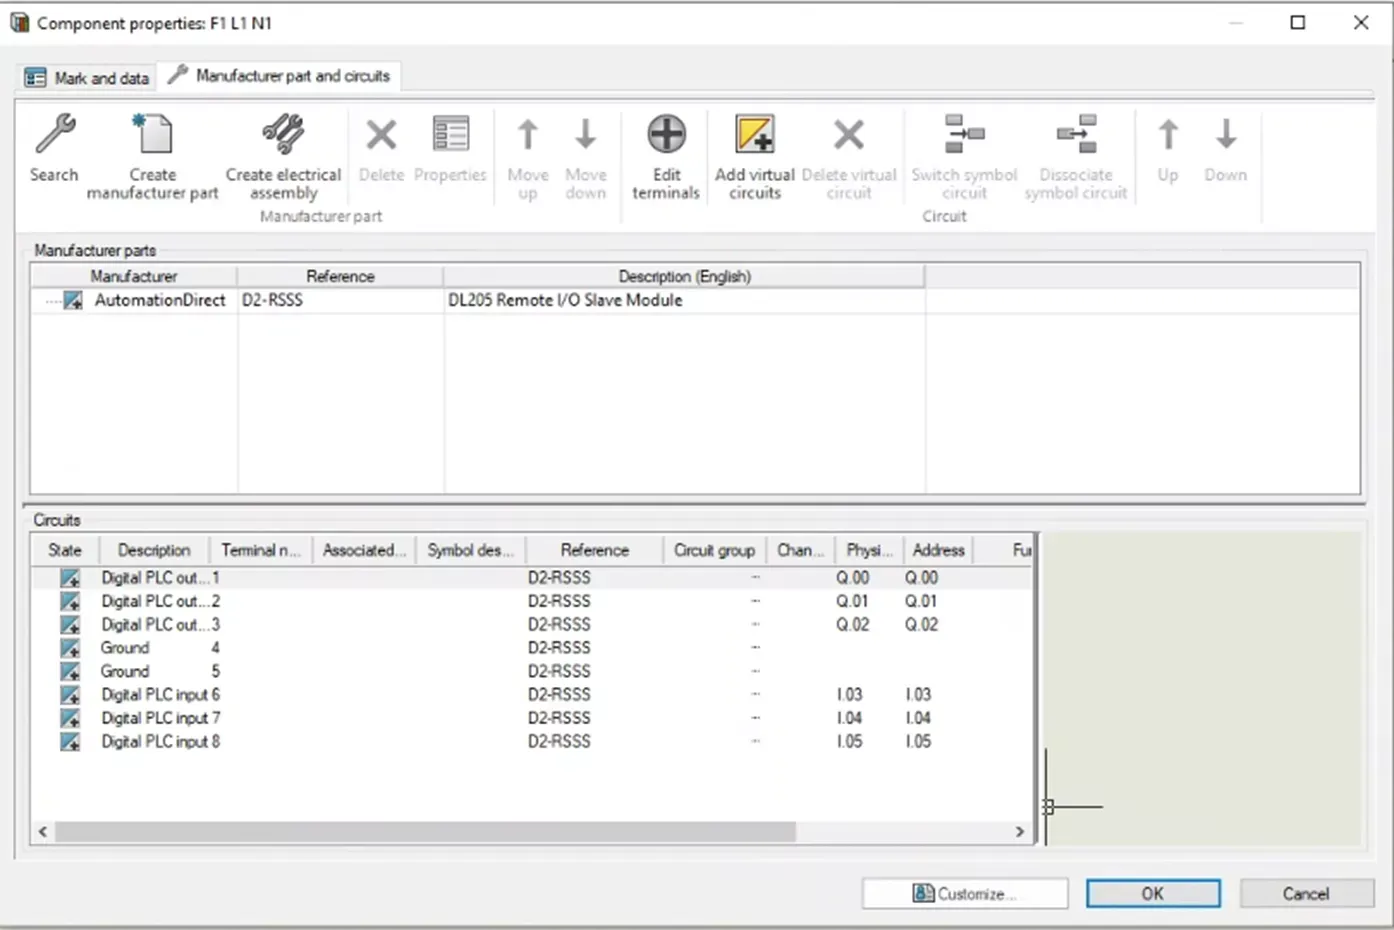
Task: Click state icon of PLC input 6
Action: tap(70, 695)
